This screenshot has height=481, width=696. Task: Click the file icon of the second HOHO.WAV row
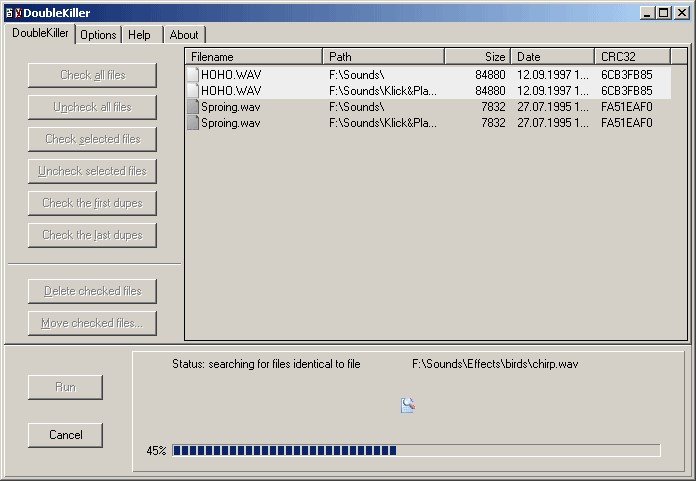tap(193, 91)
